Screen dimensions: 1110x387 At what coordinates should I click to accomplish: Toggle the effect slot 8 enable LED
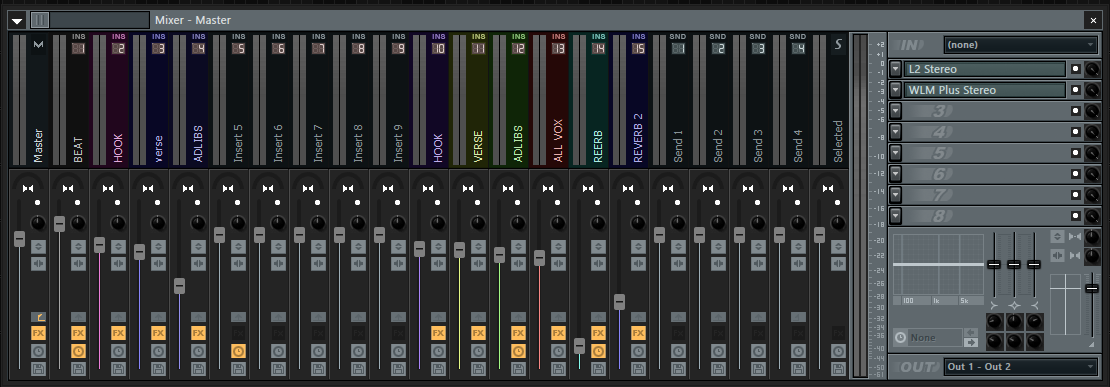click(x=1075, y=215)
